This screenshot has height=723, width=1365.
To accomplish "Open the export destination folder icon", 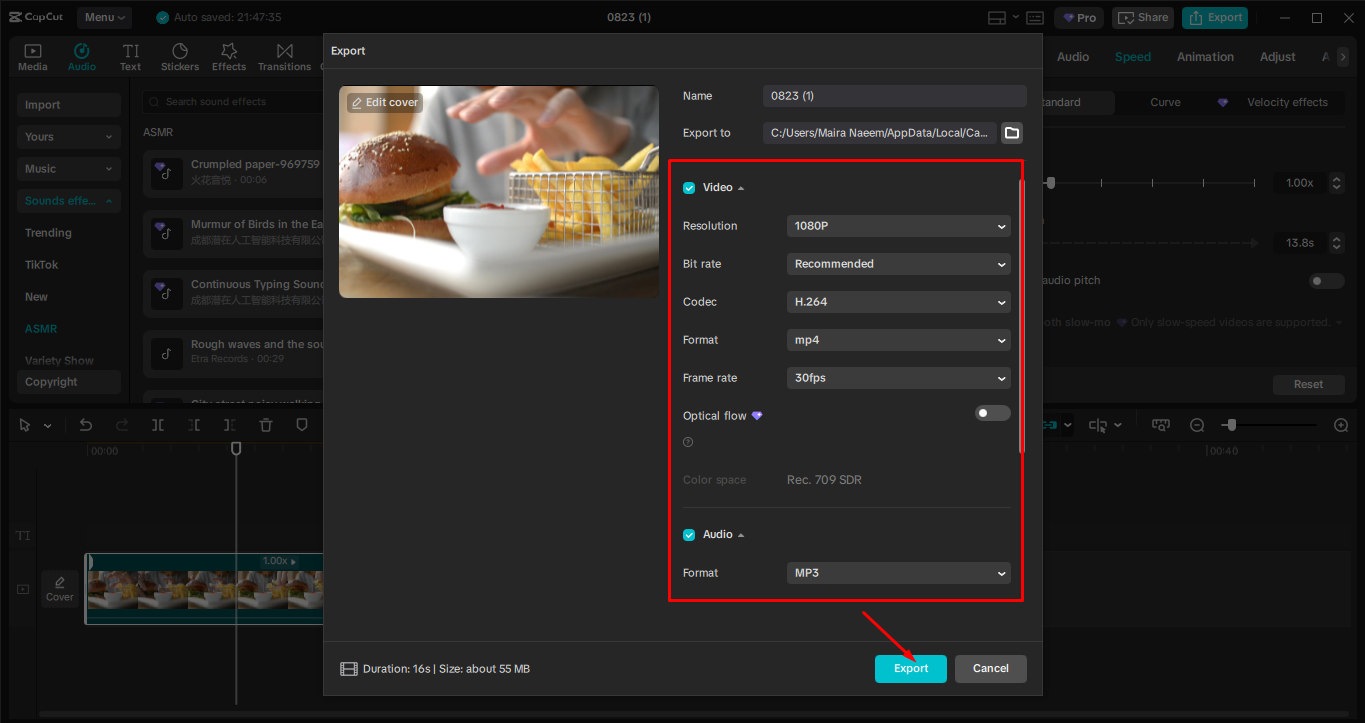I will (1011, 132).
